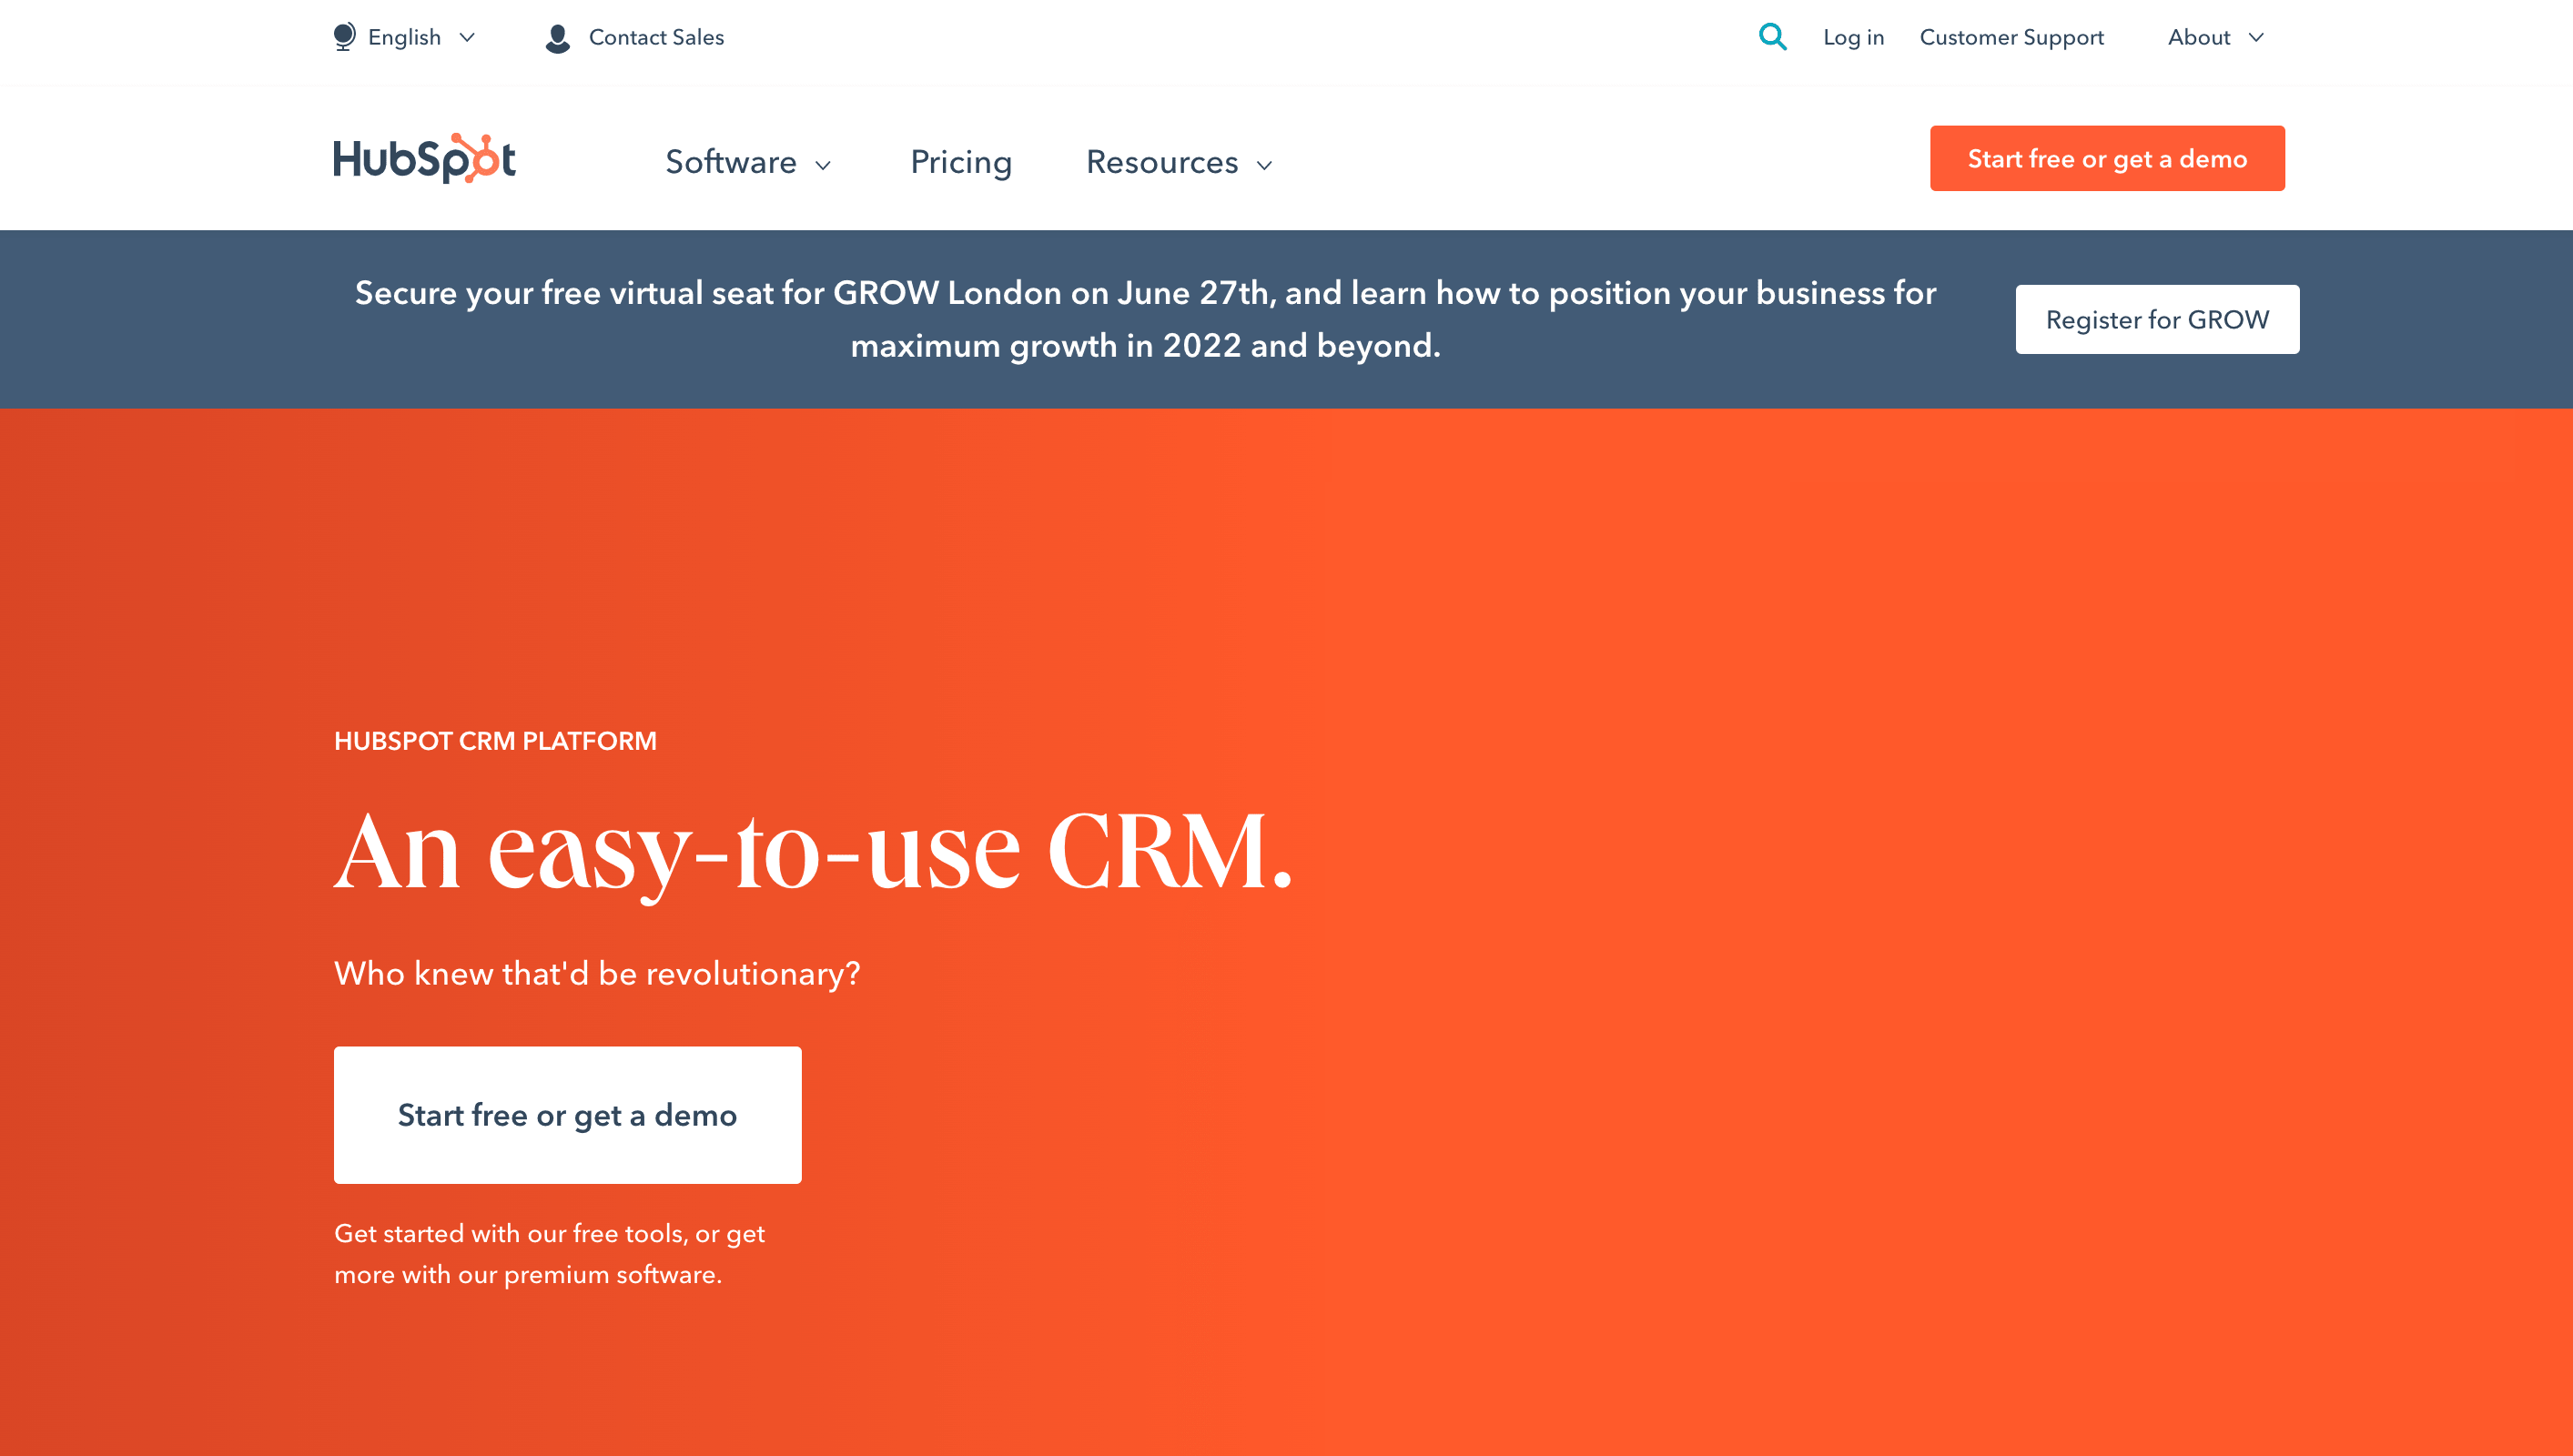The height and width of the screenshot is (1456, 2573).
Task: Click the white Start free or get a demo button
Action: point(567,1115)
